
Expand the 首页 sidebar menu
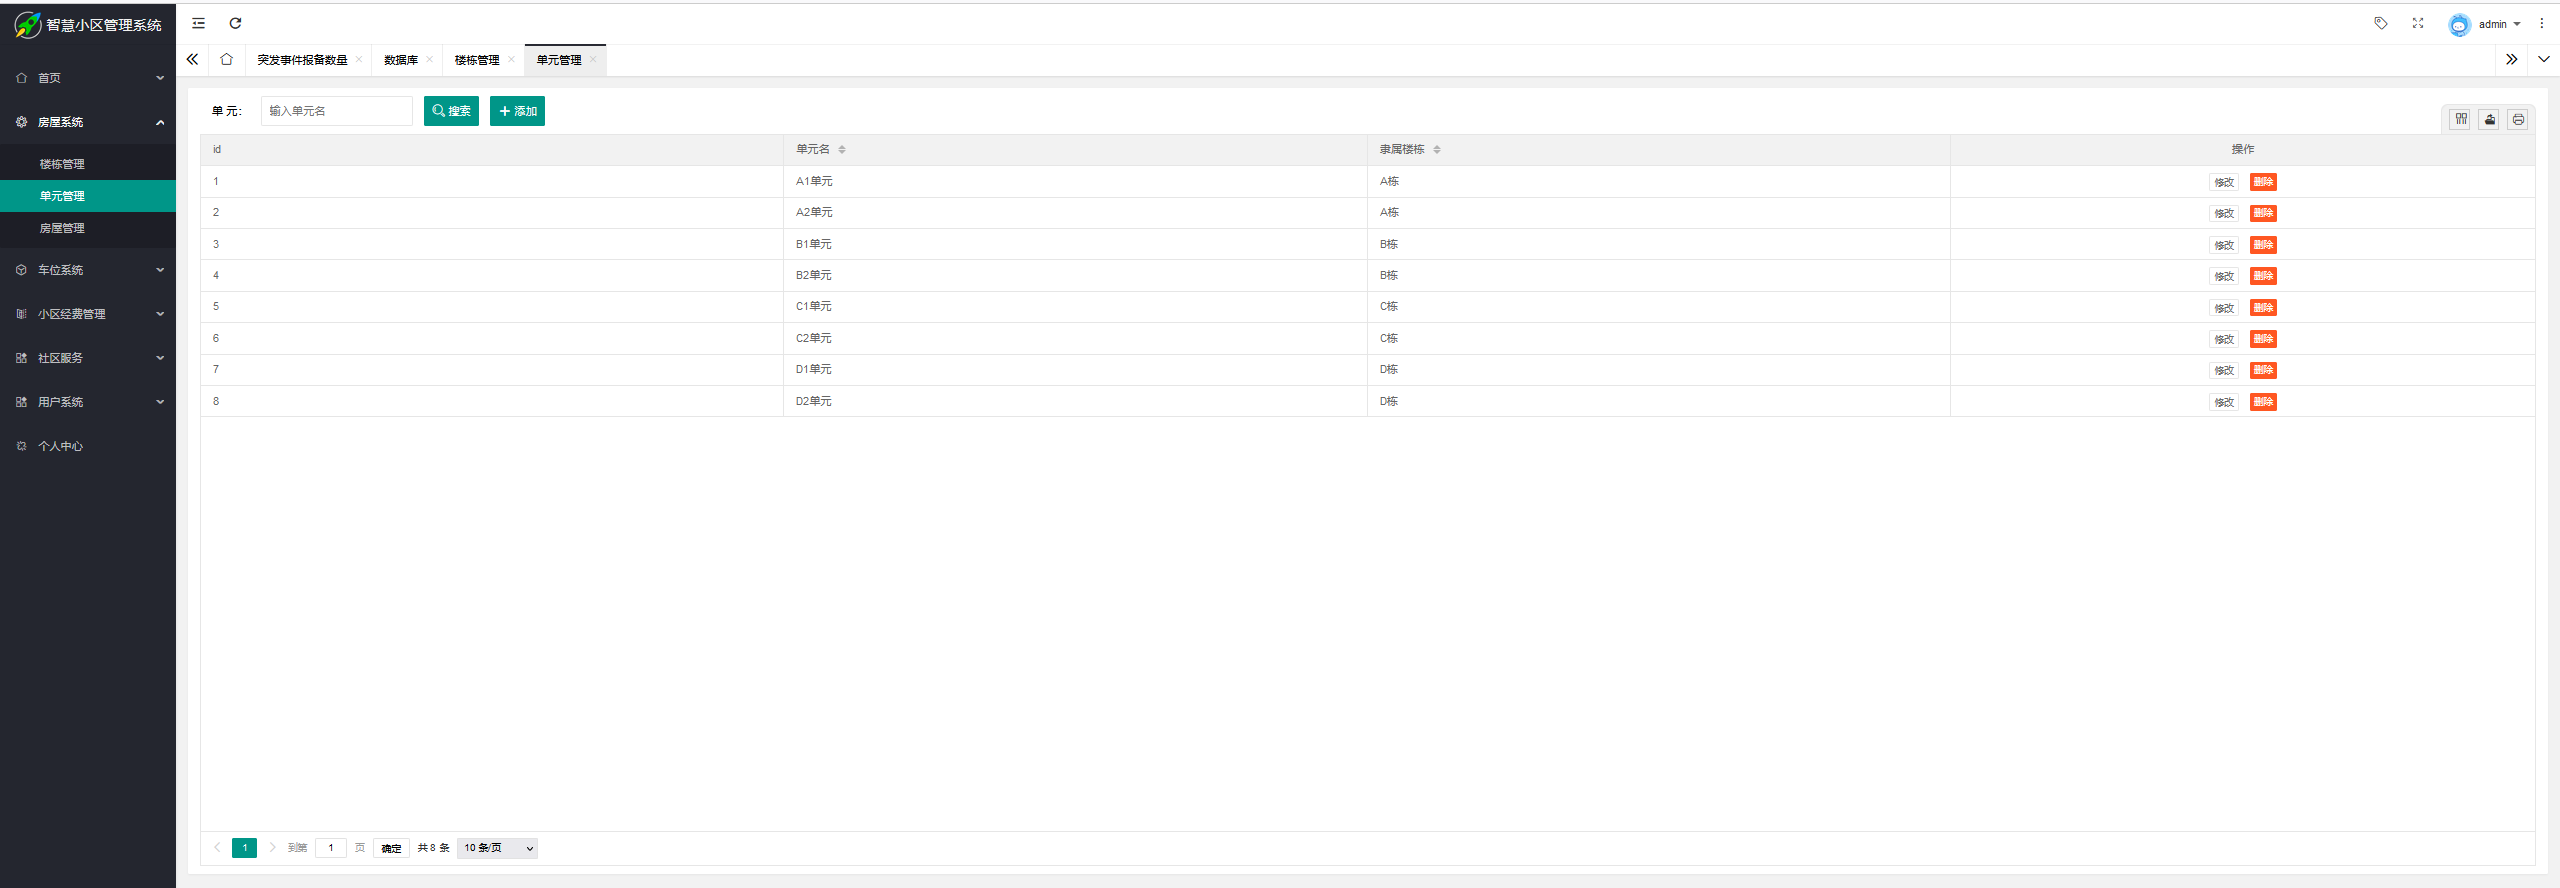click(x=88, y=78)
